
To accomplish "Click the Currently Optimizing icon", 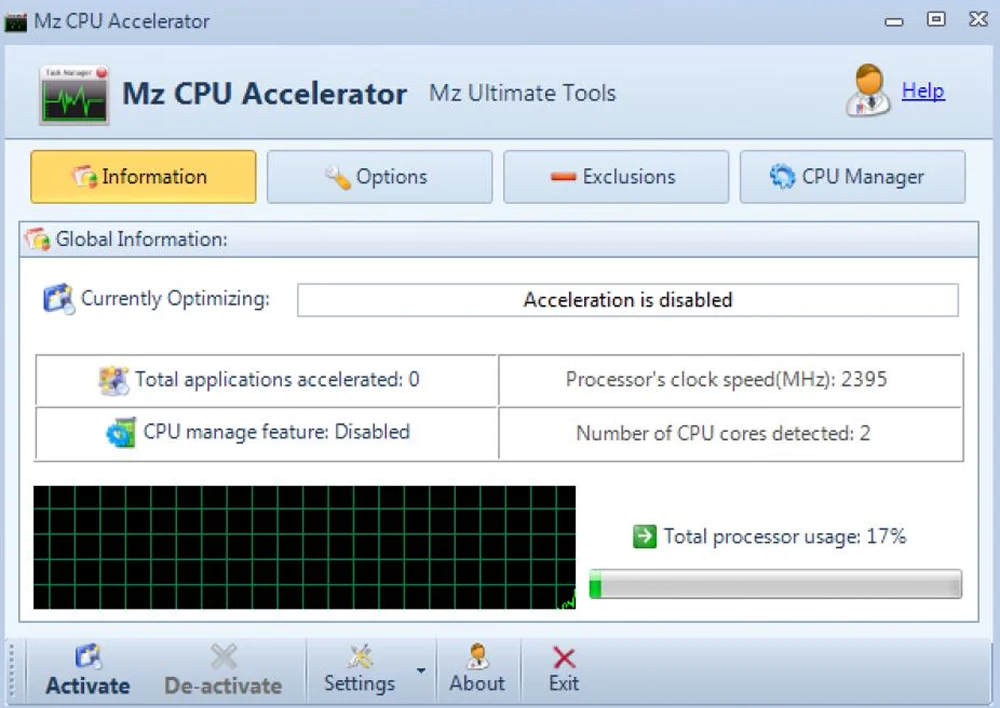I will pyautogui.click(x=59, y=299).
